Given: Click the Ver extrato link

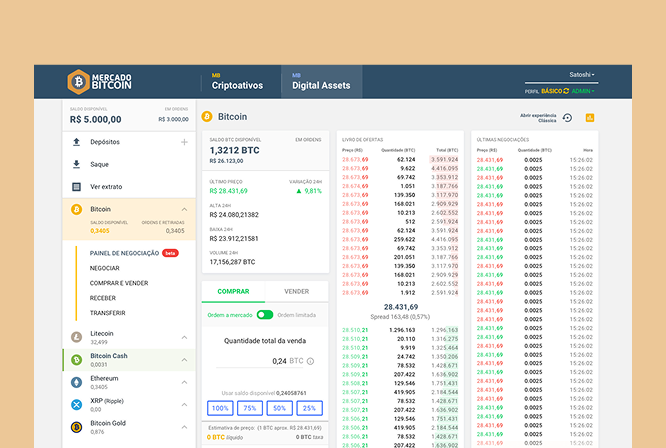Looking at the screenshot, I should click(x=106, y=186).
